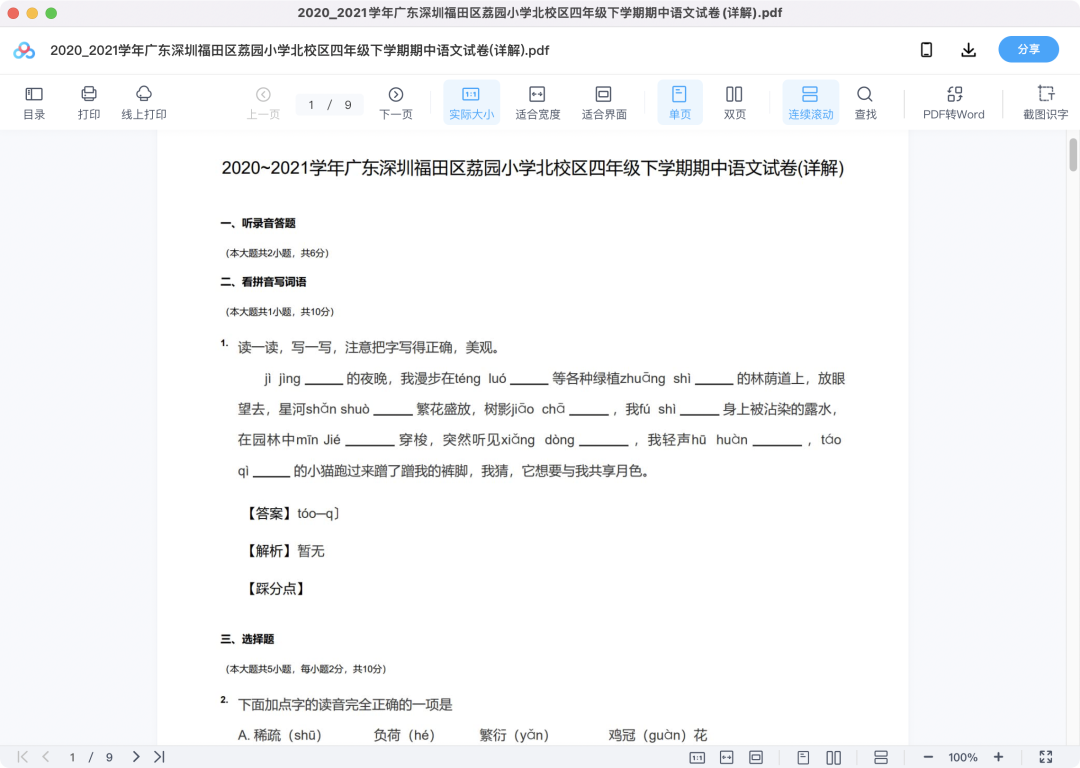The width and height of the screenshot is (1080, 768).
Task: Click the mobile device icon in header
Action: [926, 50]
